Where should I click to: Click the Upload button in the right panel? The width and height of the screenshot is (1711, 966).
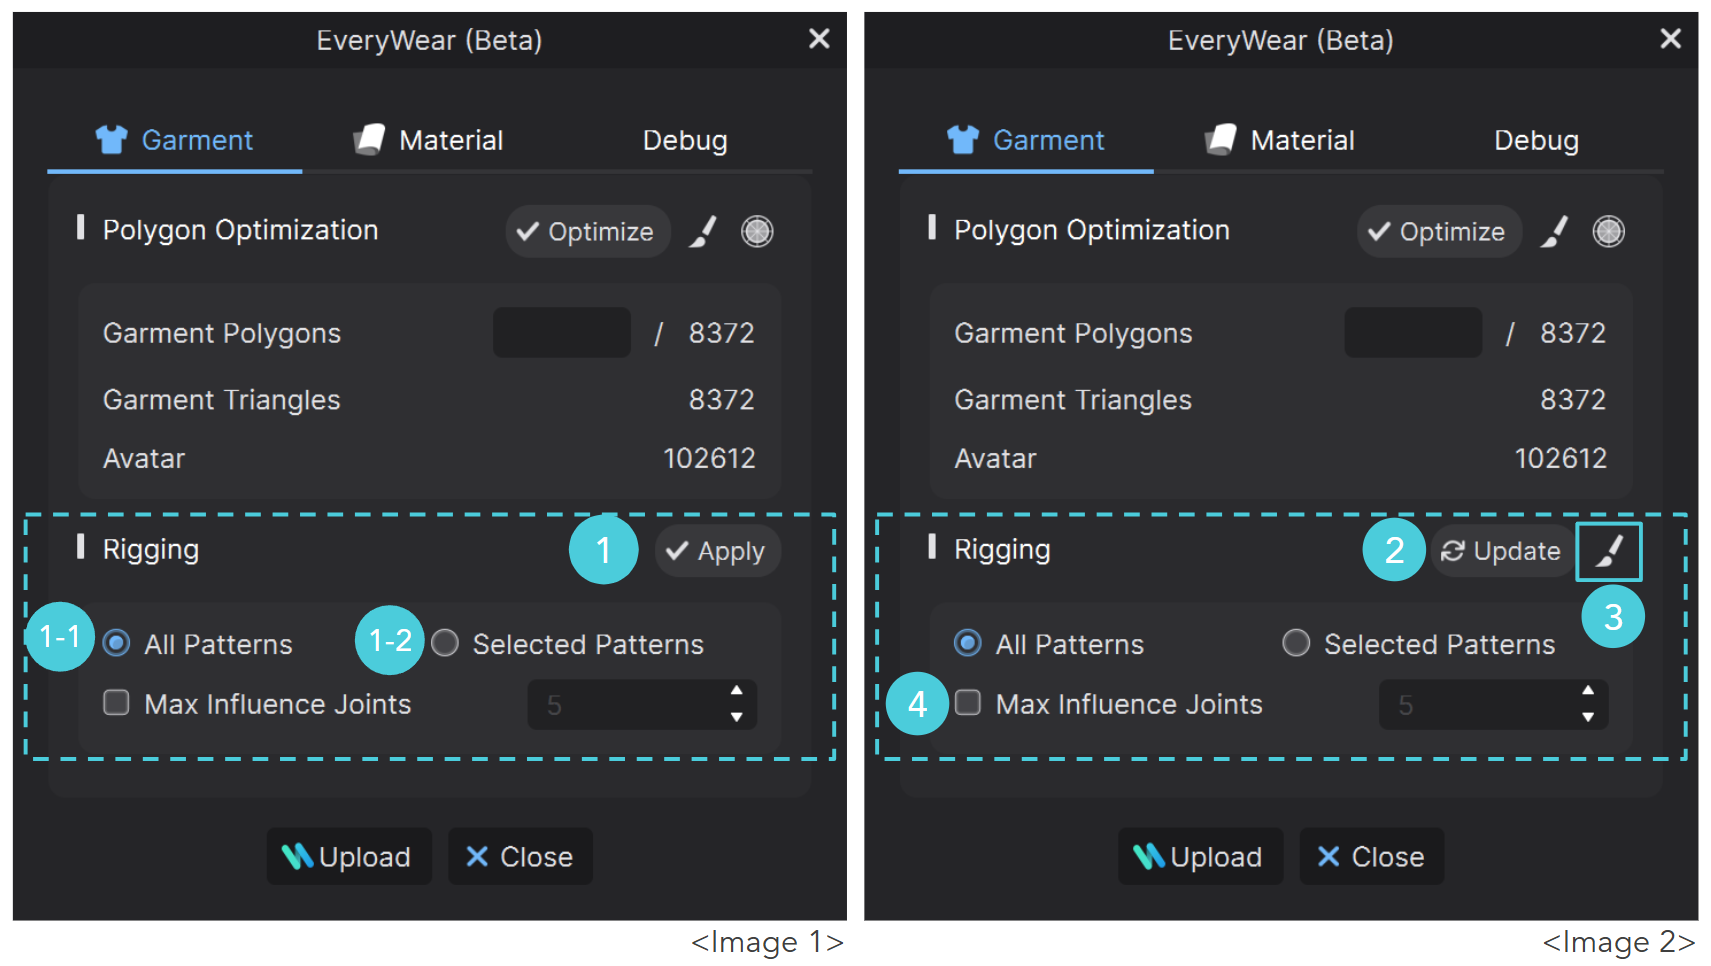(x=1200, y=856)
